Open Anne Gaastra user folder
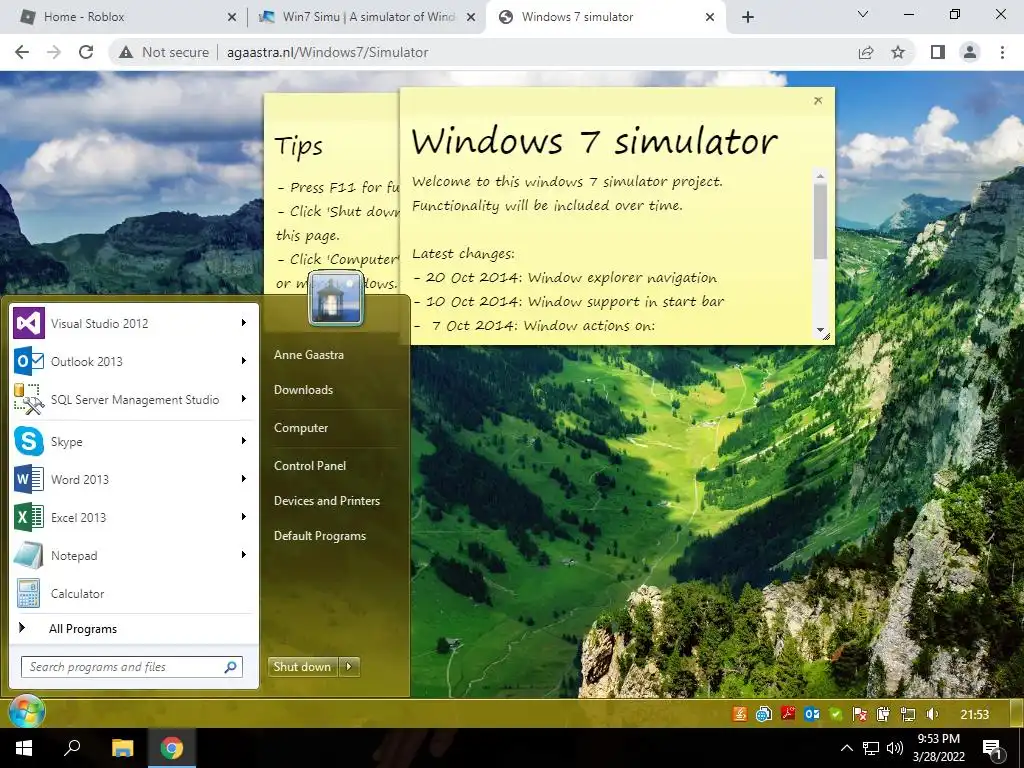Screen dimensions: 1024x768 pos(309,355)
